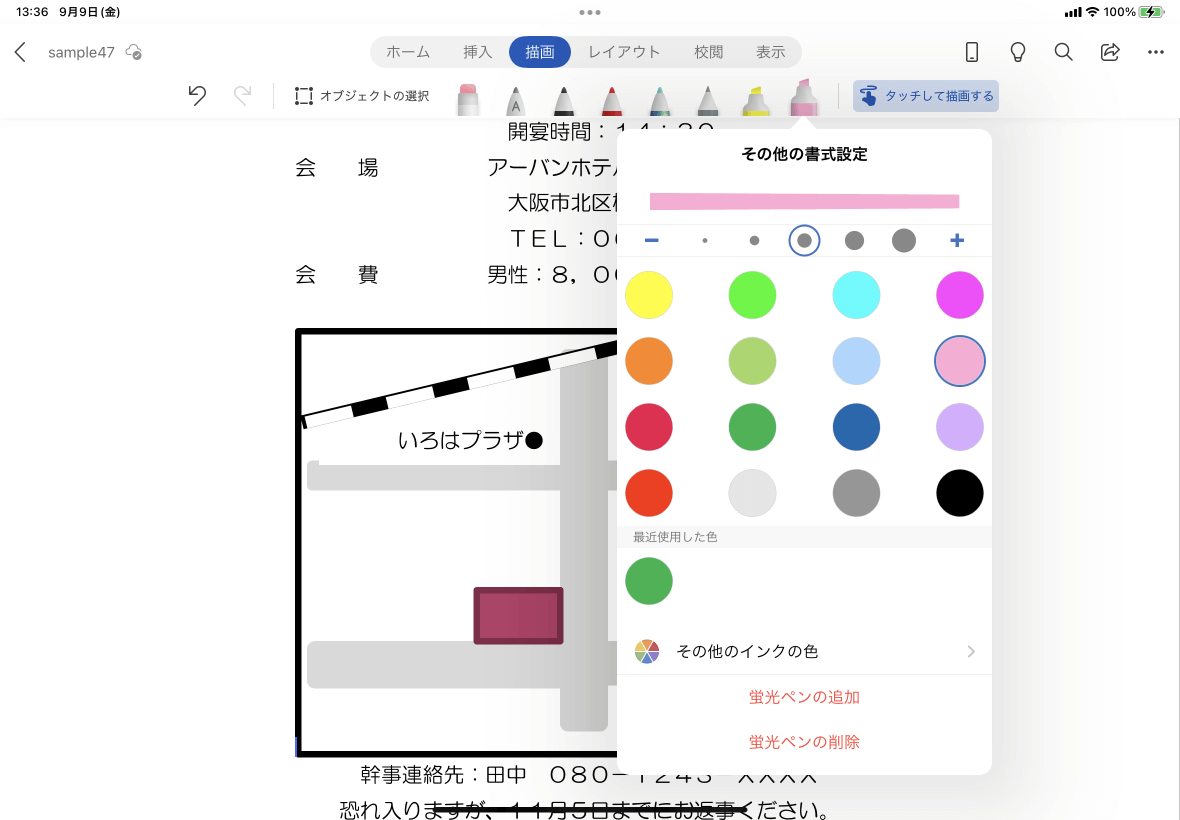1180x820 pixels.
Task: Pick the crimson red swatch
Action: point(649,427)
